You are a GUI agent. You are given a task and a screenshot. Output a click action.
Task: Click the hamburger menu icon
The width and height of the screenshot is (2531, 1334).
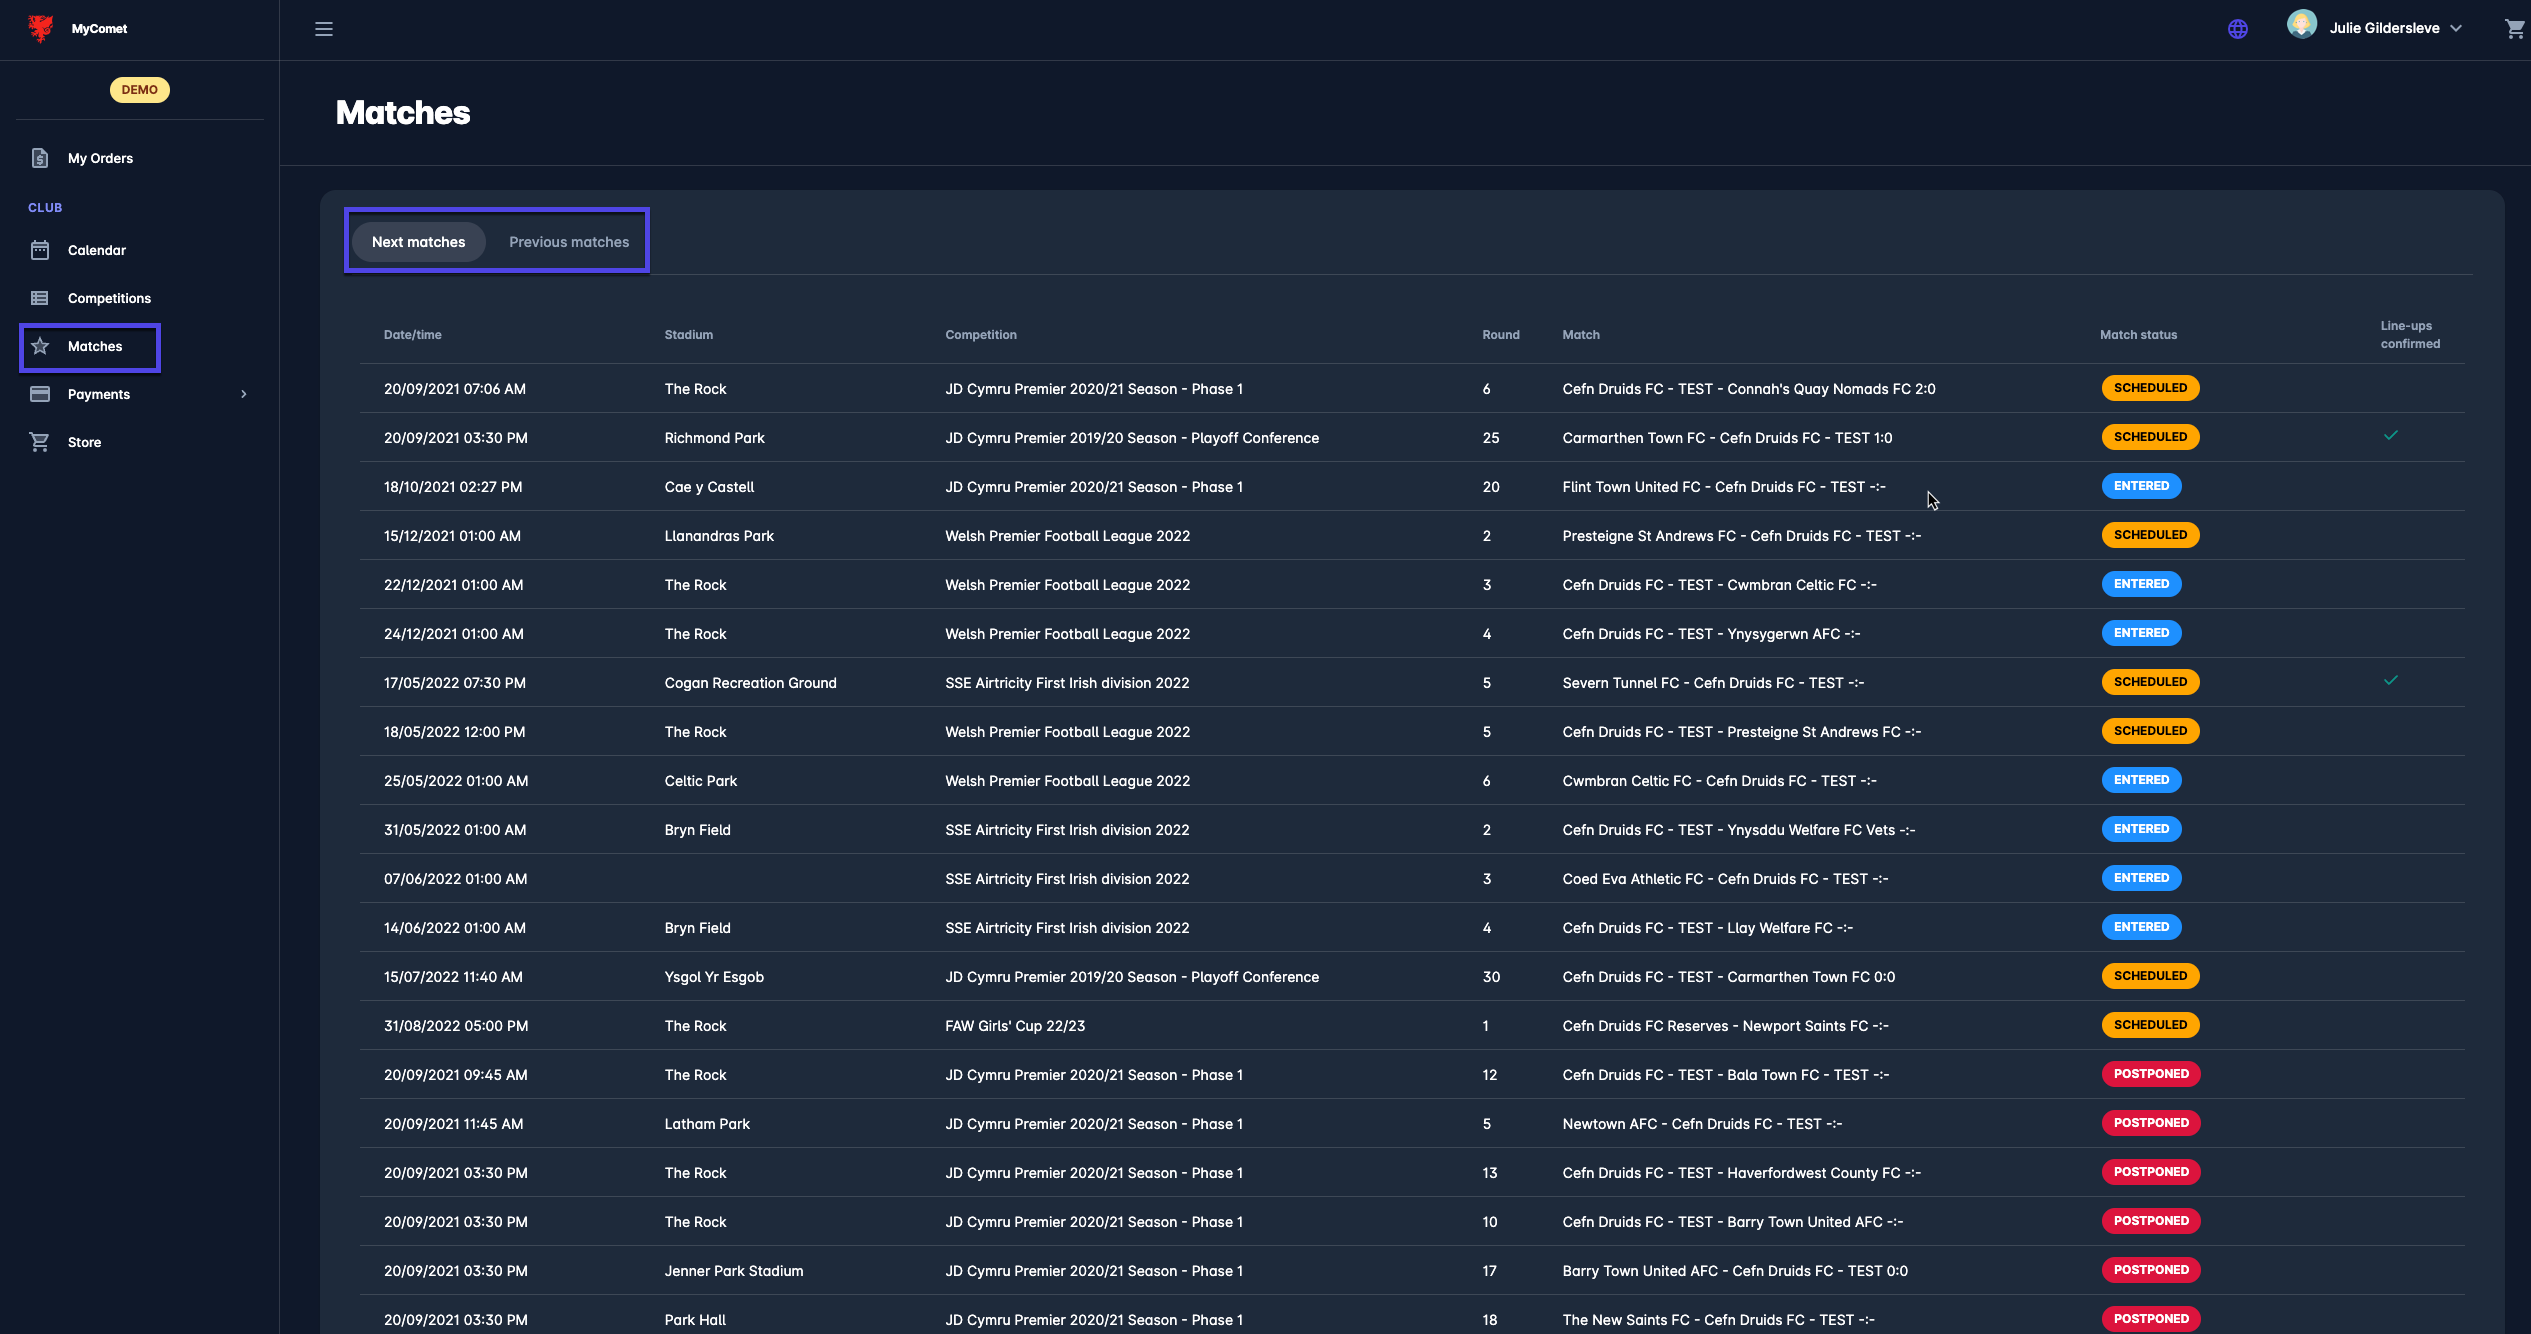(324, 29)
